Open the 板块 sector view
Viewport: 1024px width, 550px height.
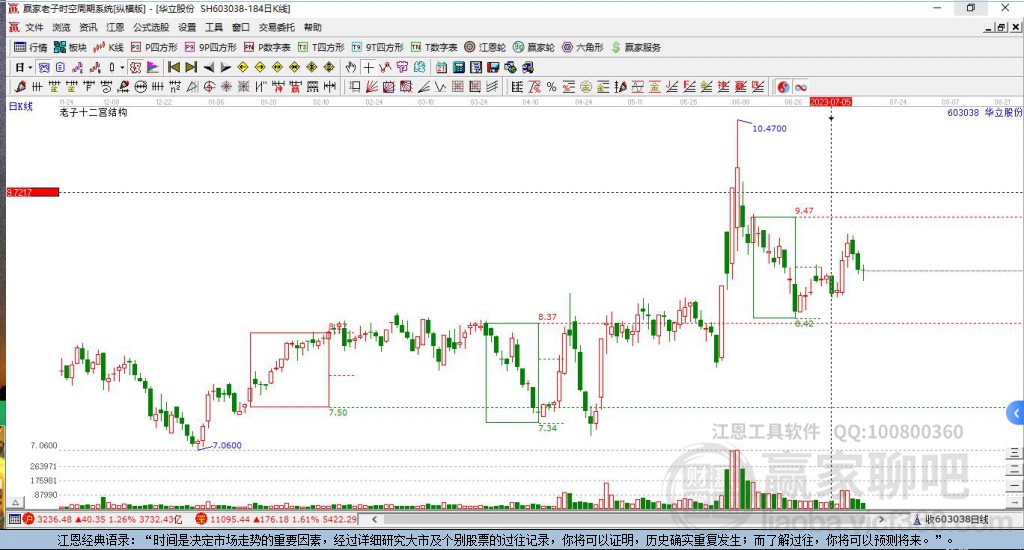(70, 47)
